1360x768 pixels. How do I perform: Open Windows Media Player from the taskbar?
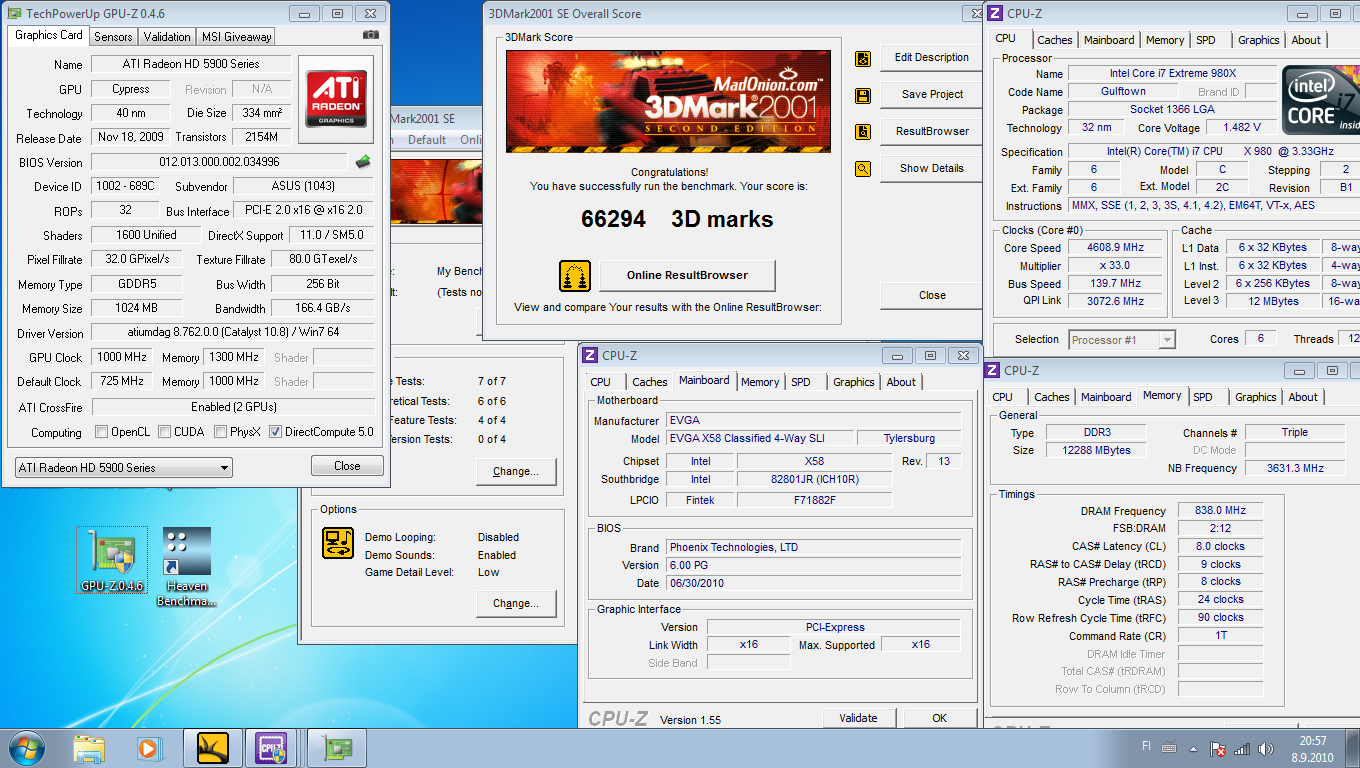coord(148,748)
